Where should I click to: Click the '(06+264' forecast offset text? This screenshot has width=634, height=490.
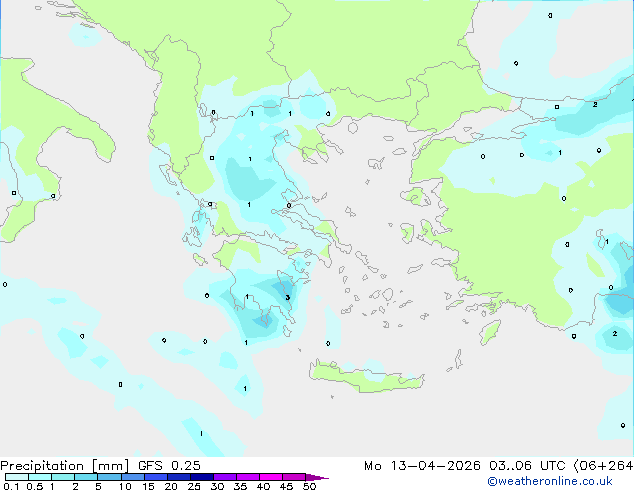pos(603,466)
